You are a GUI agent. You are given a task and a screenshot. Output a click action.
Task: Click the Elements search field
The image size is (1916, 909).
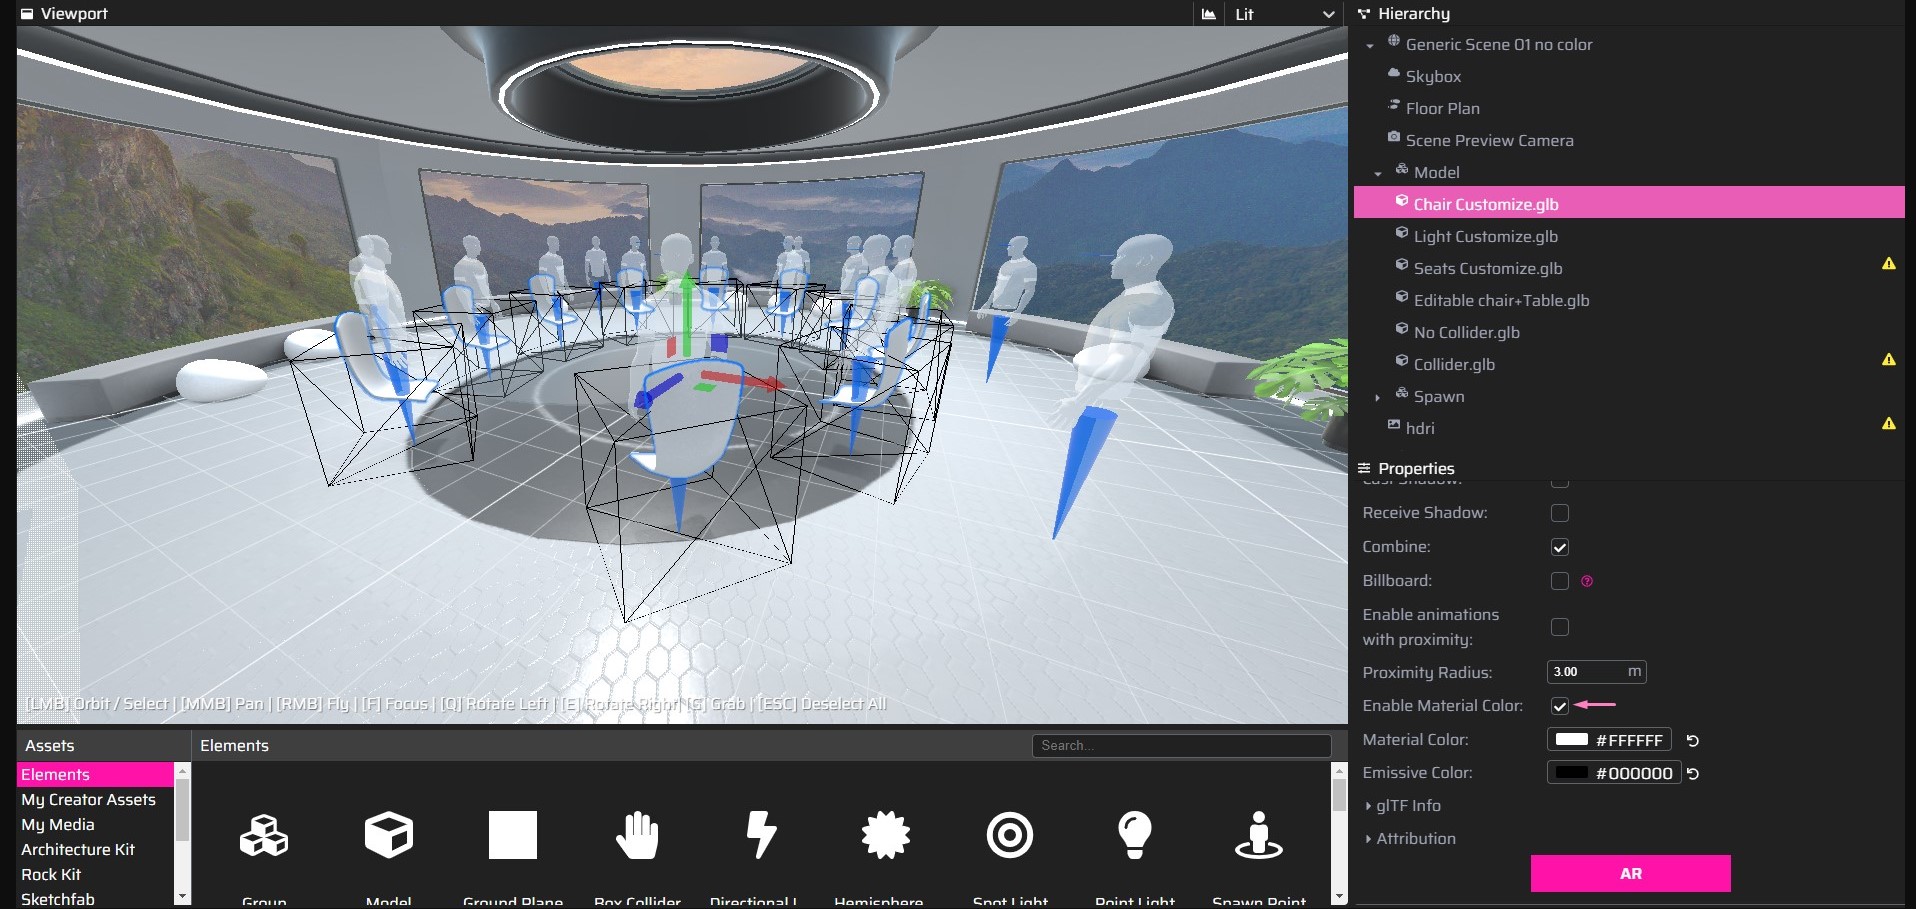click(x=1181, y=745)
